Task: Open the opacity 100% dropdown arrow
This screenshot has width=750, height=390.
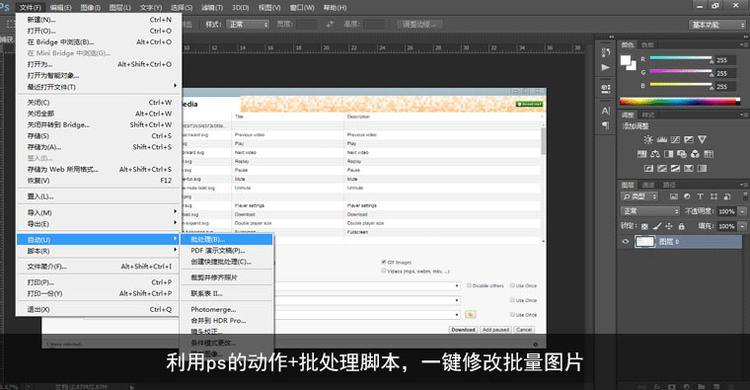Action: tap(742, 211)
